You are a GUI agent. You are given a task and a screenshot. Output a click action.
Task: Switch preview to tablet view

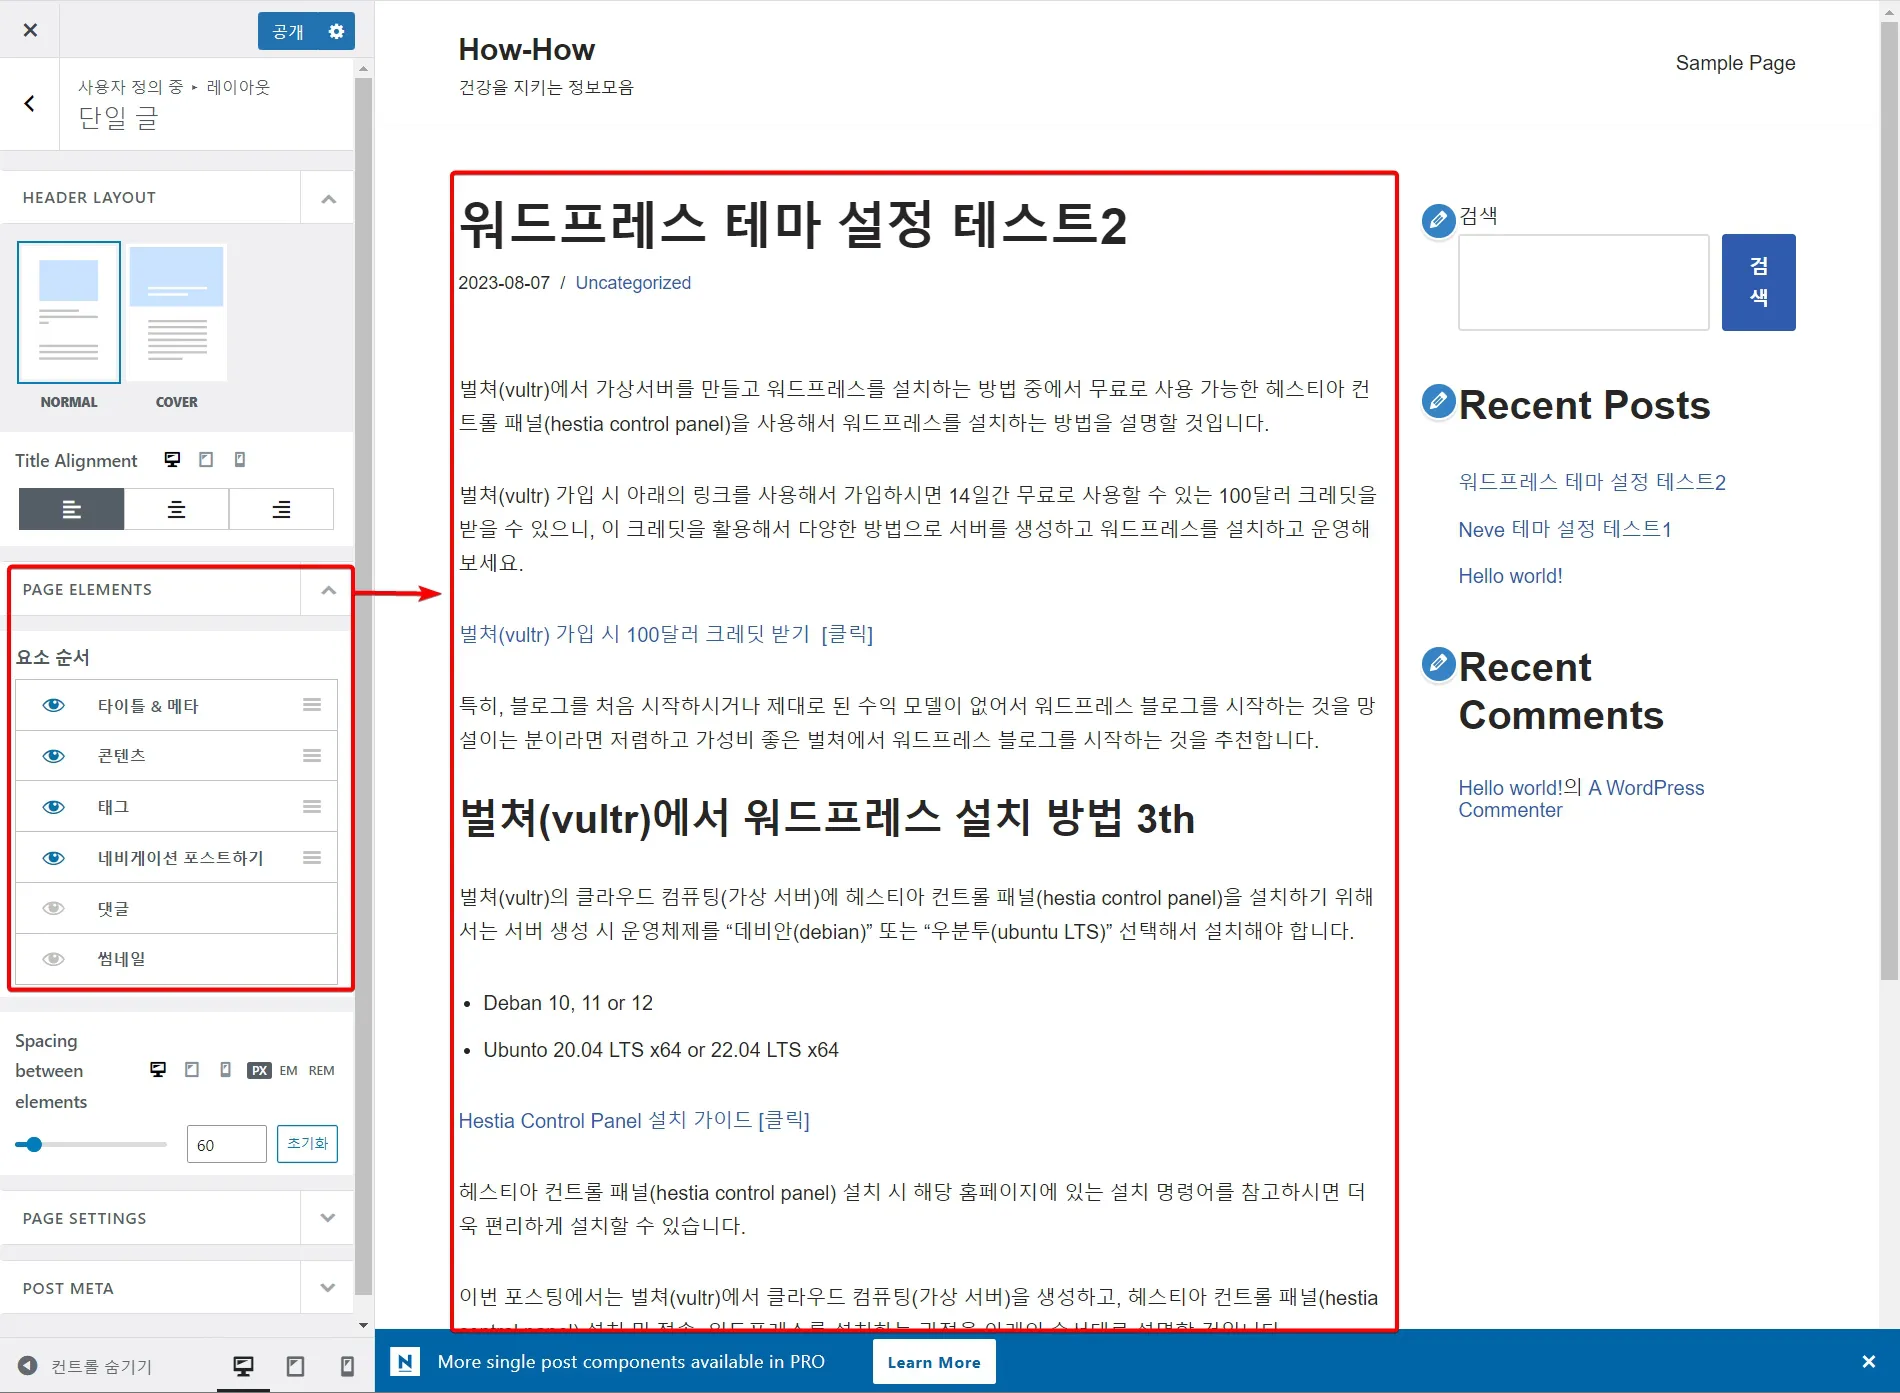click(295, 1366)
